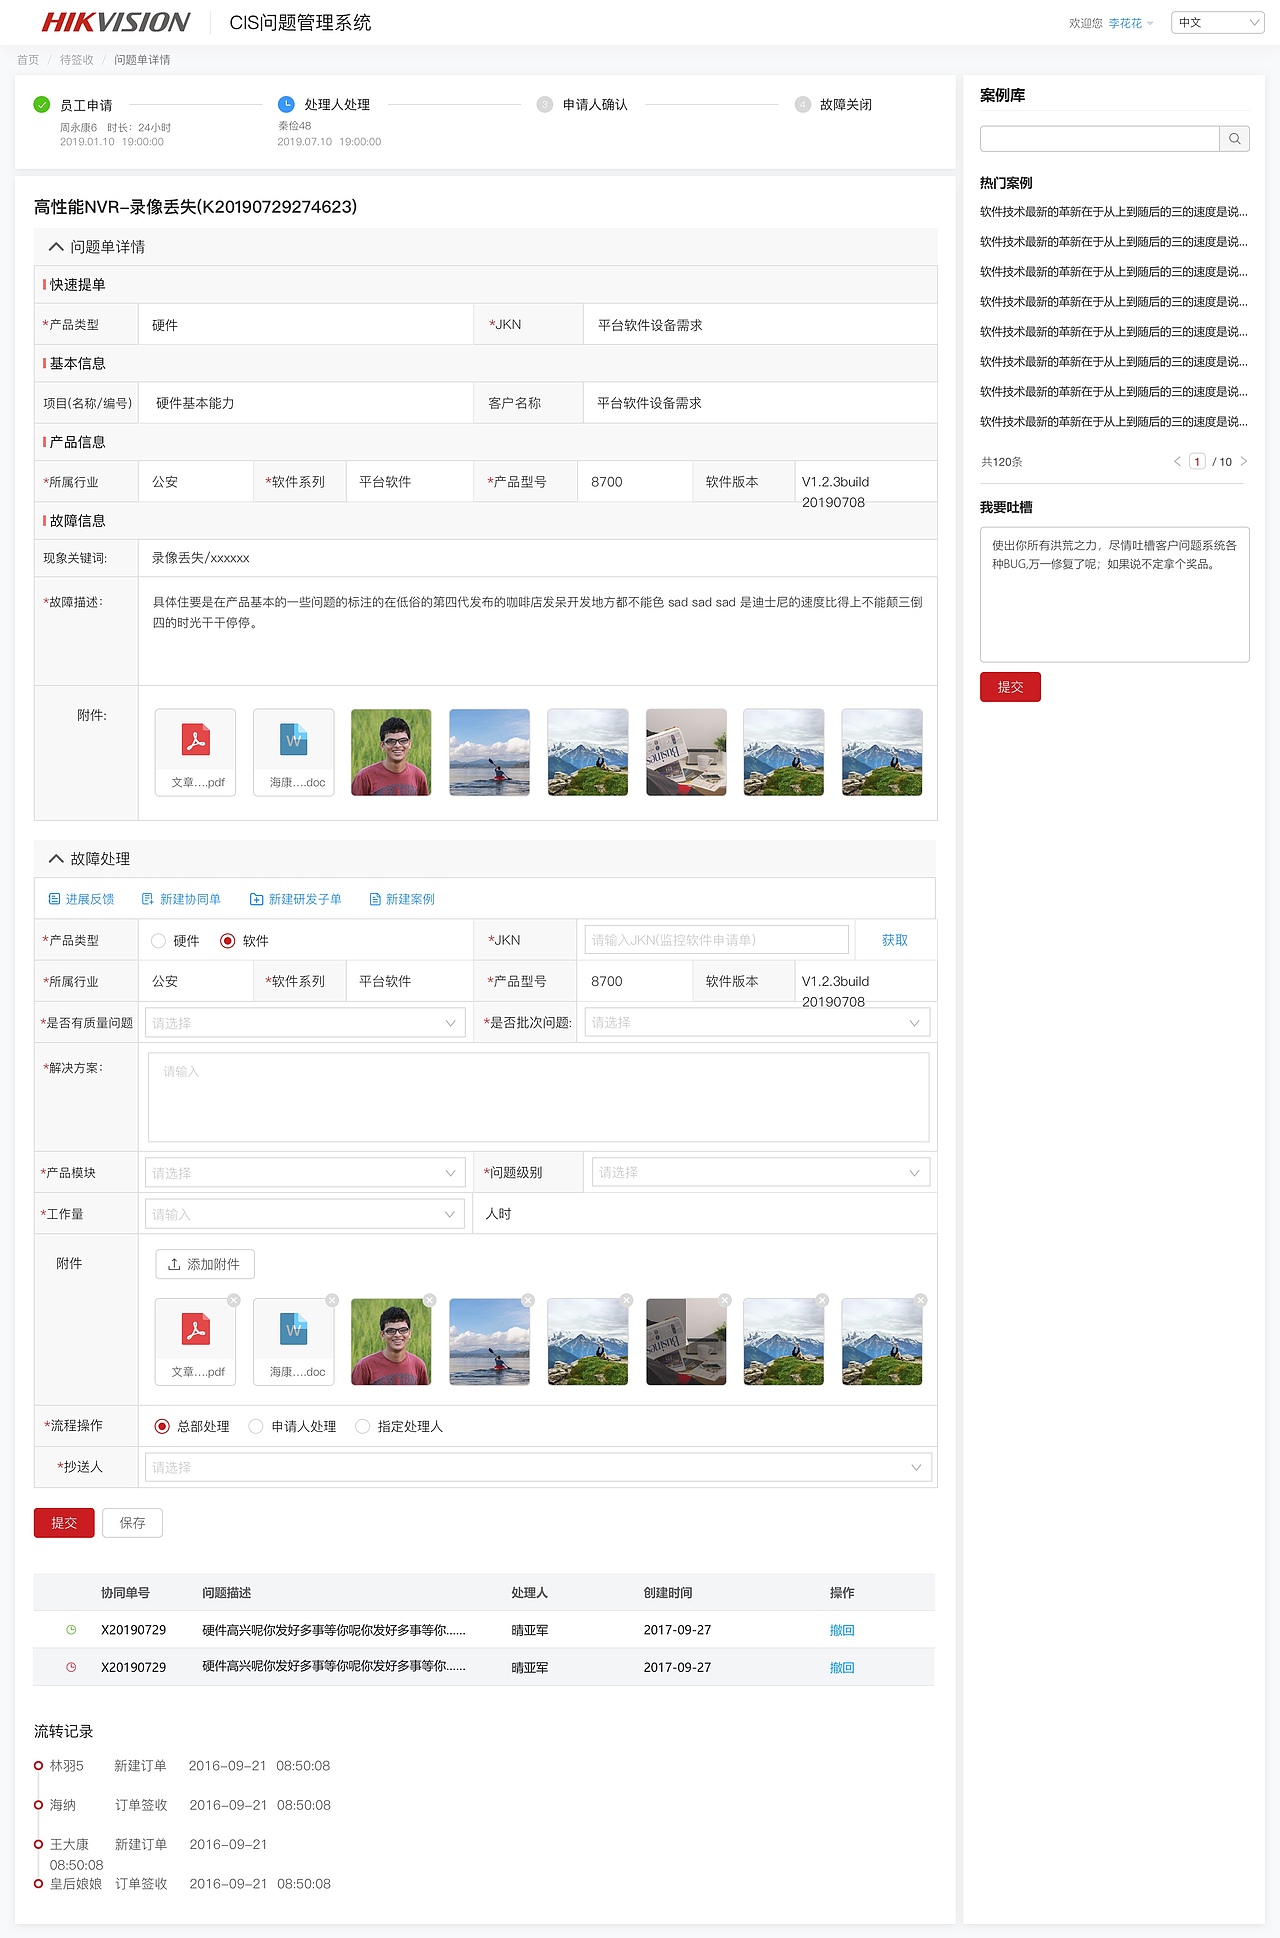Click the green clock status icon in first row
This screenshot has height=1938, width=1280.
[x=71, y=1630]
